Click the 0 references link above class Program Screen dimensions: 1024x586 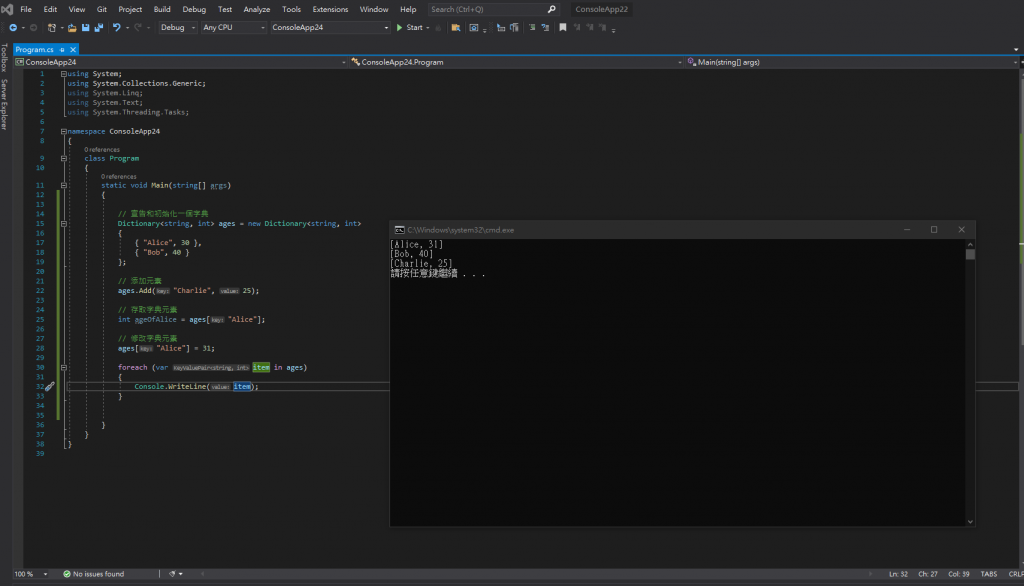[102, 150]
